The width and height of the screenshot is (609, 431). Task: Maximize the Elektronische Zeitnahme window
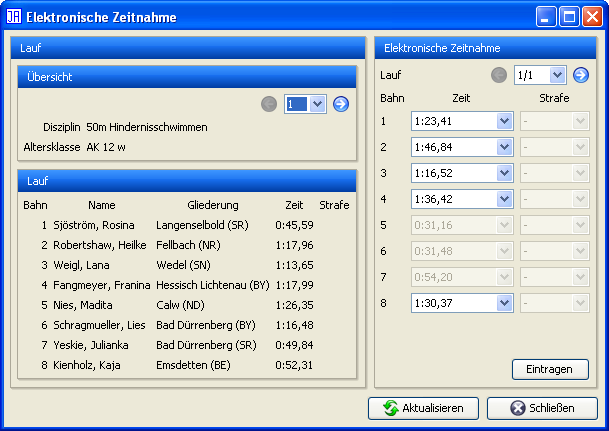[x=569, y=17]
